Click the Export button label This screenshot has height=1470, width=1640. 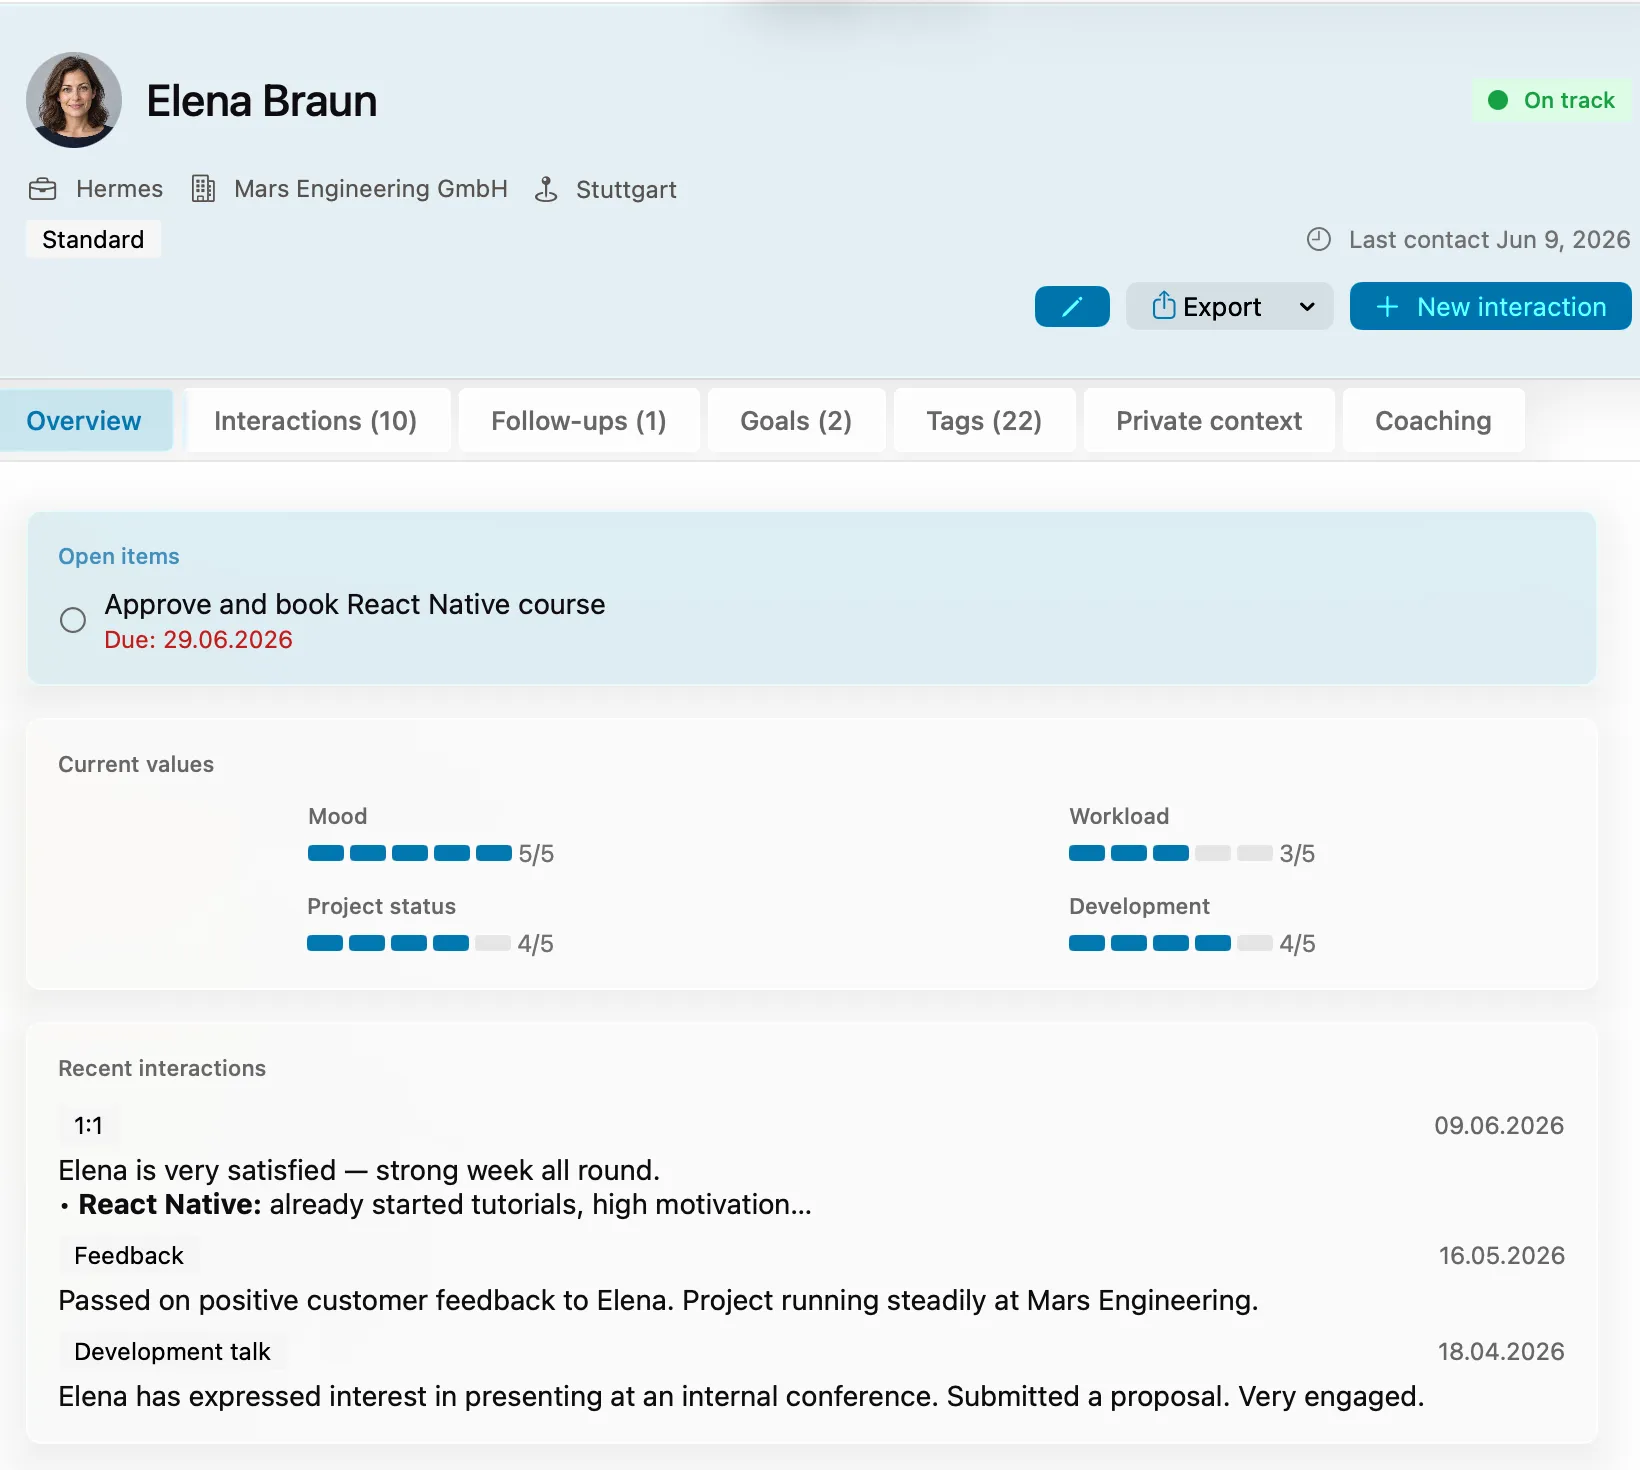click(x=1222, y=307)
